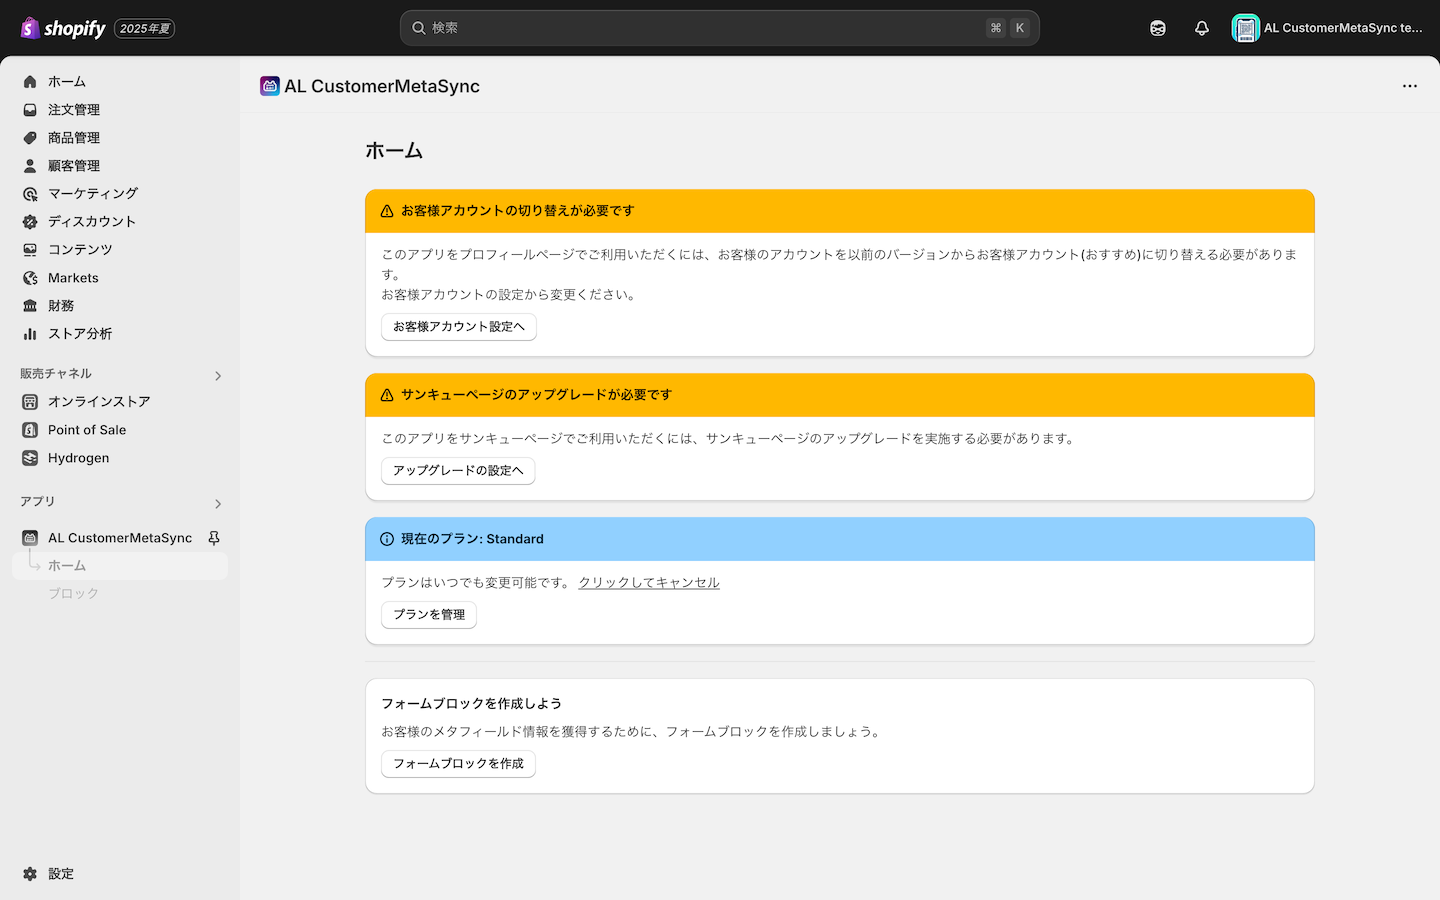Click the Markets globe icon

30,278
